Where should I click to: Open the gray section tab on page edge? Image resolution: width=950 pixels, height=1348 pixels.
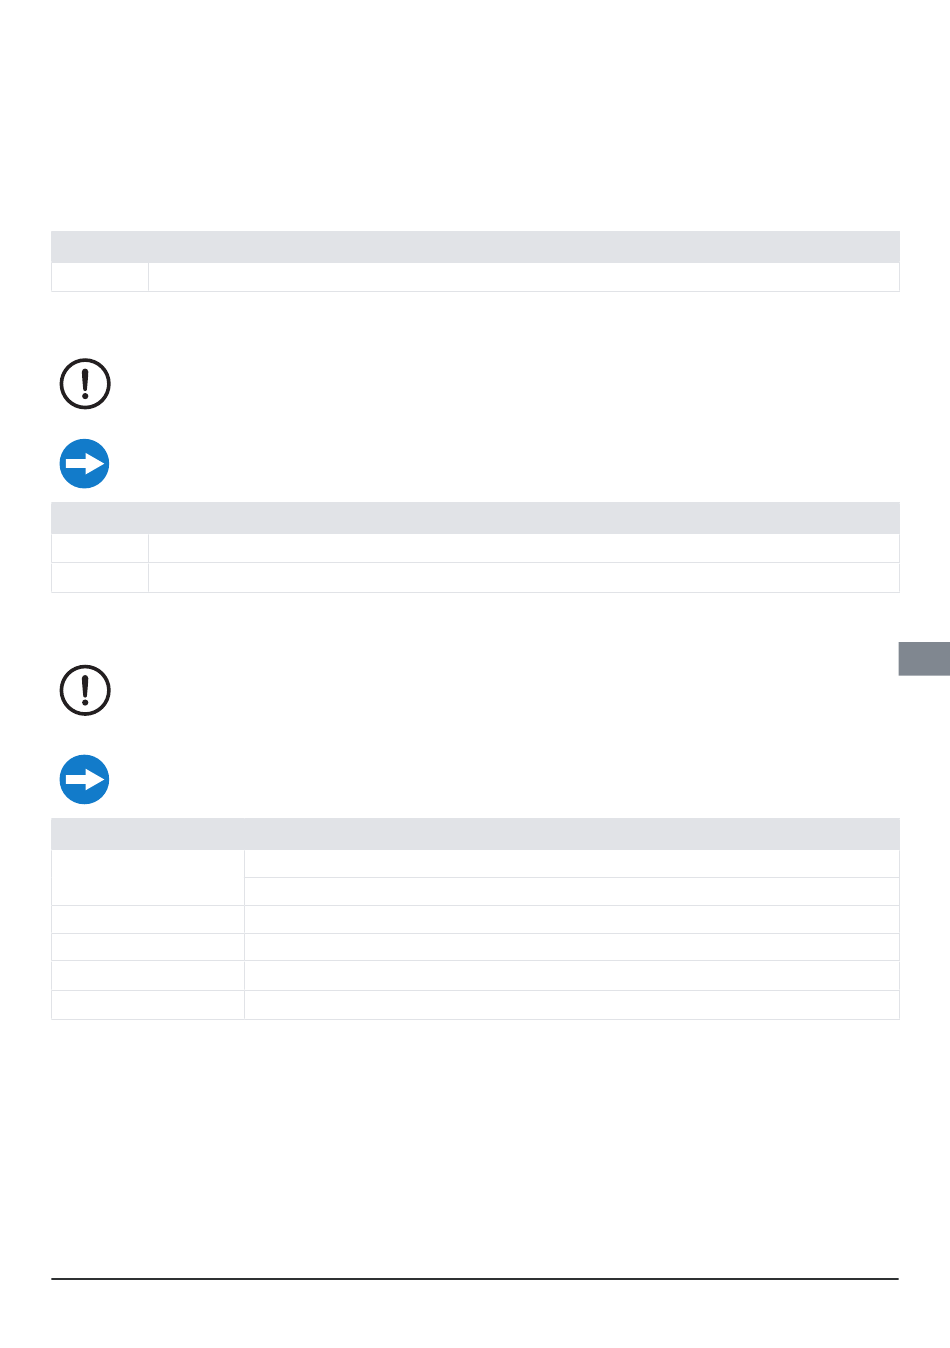(x=924, y=659)
